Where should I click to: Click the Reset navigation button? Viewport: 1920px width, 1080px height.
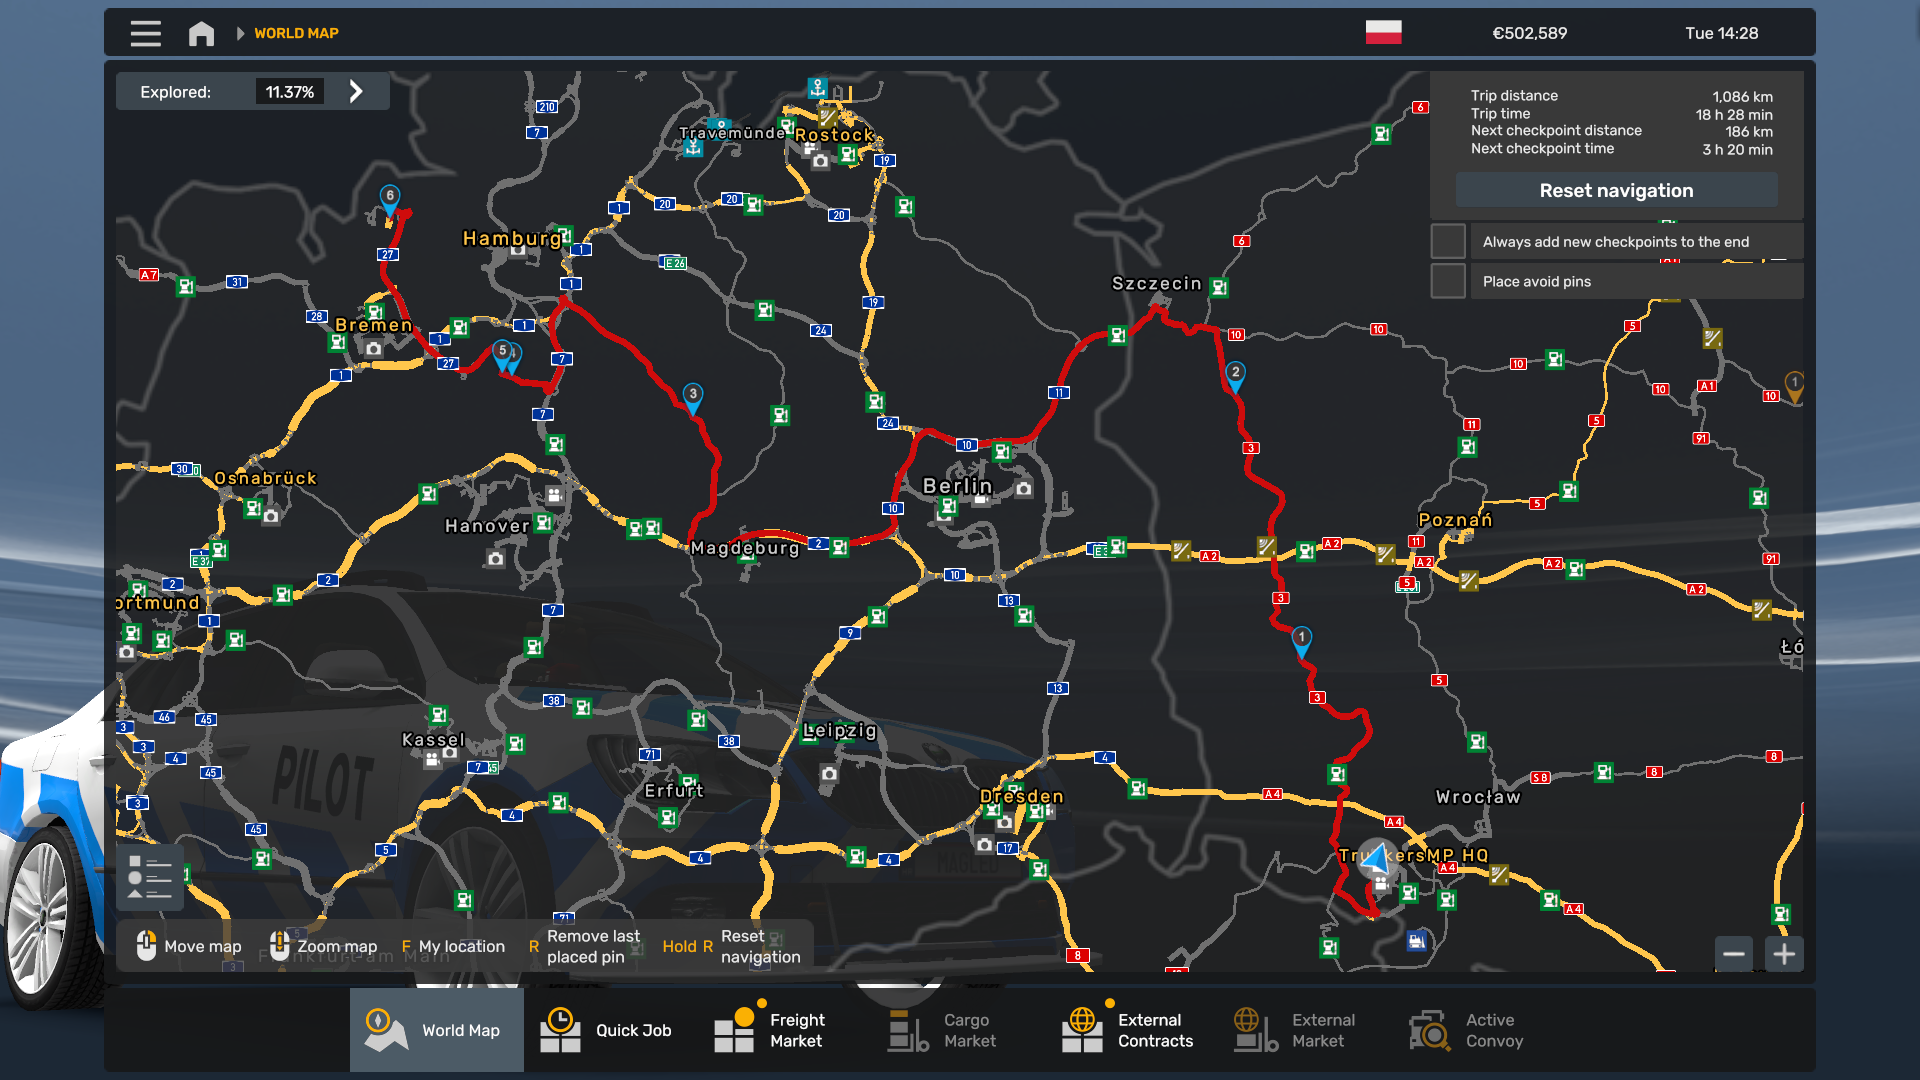point(1616,190)
